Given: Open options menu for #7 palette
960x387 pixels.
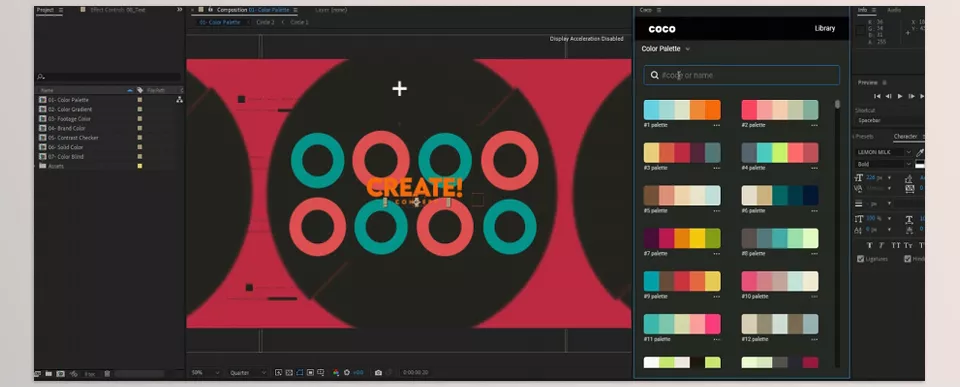Looking at the screenshot, I should click(716, 254).
